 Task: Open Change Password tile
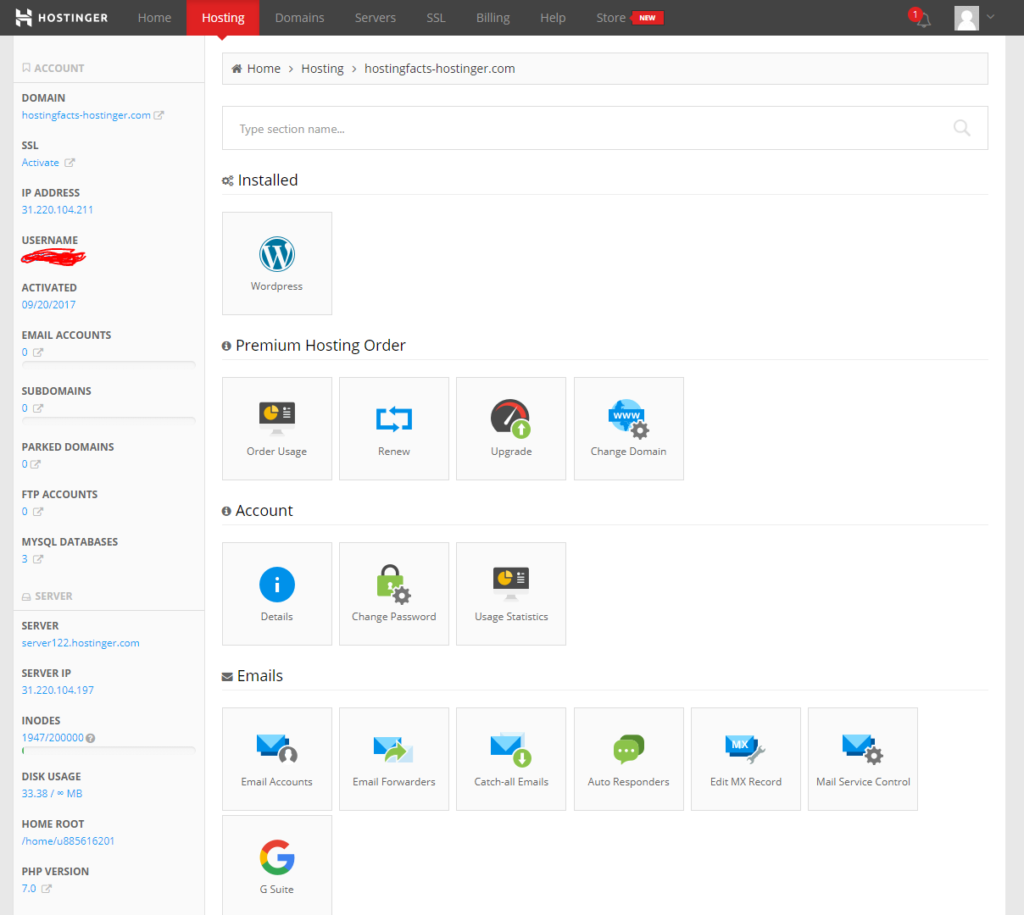394,594
